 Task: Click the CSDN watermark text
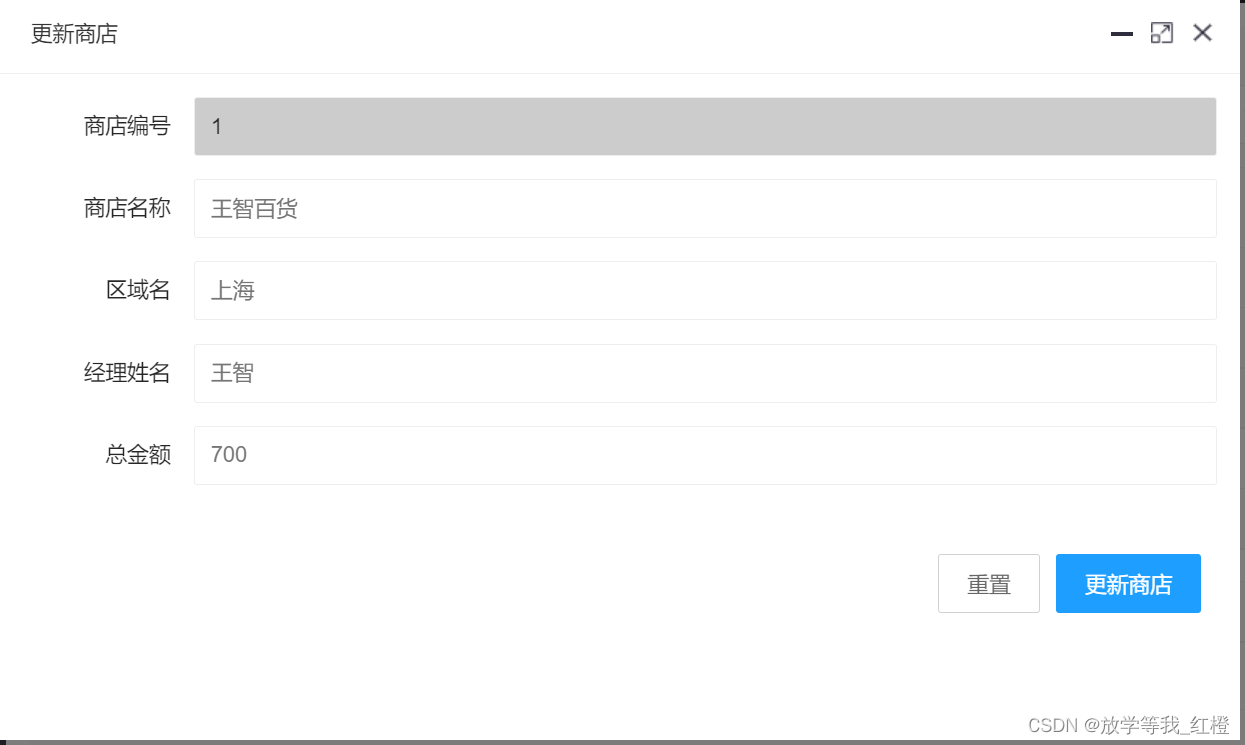click(x=1128, y=725)
